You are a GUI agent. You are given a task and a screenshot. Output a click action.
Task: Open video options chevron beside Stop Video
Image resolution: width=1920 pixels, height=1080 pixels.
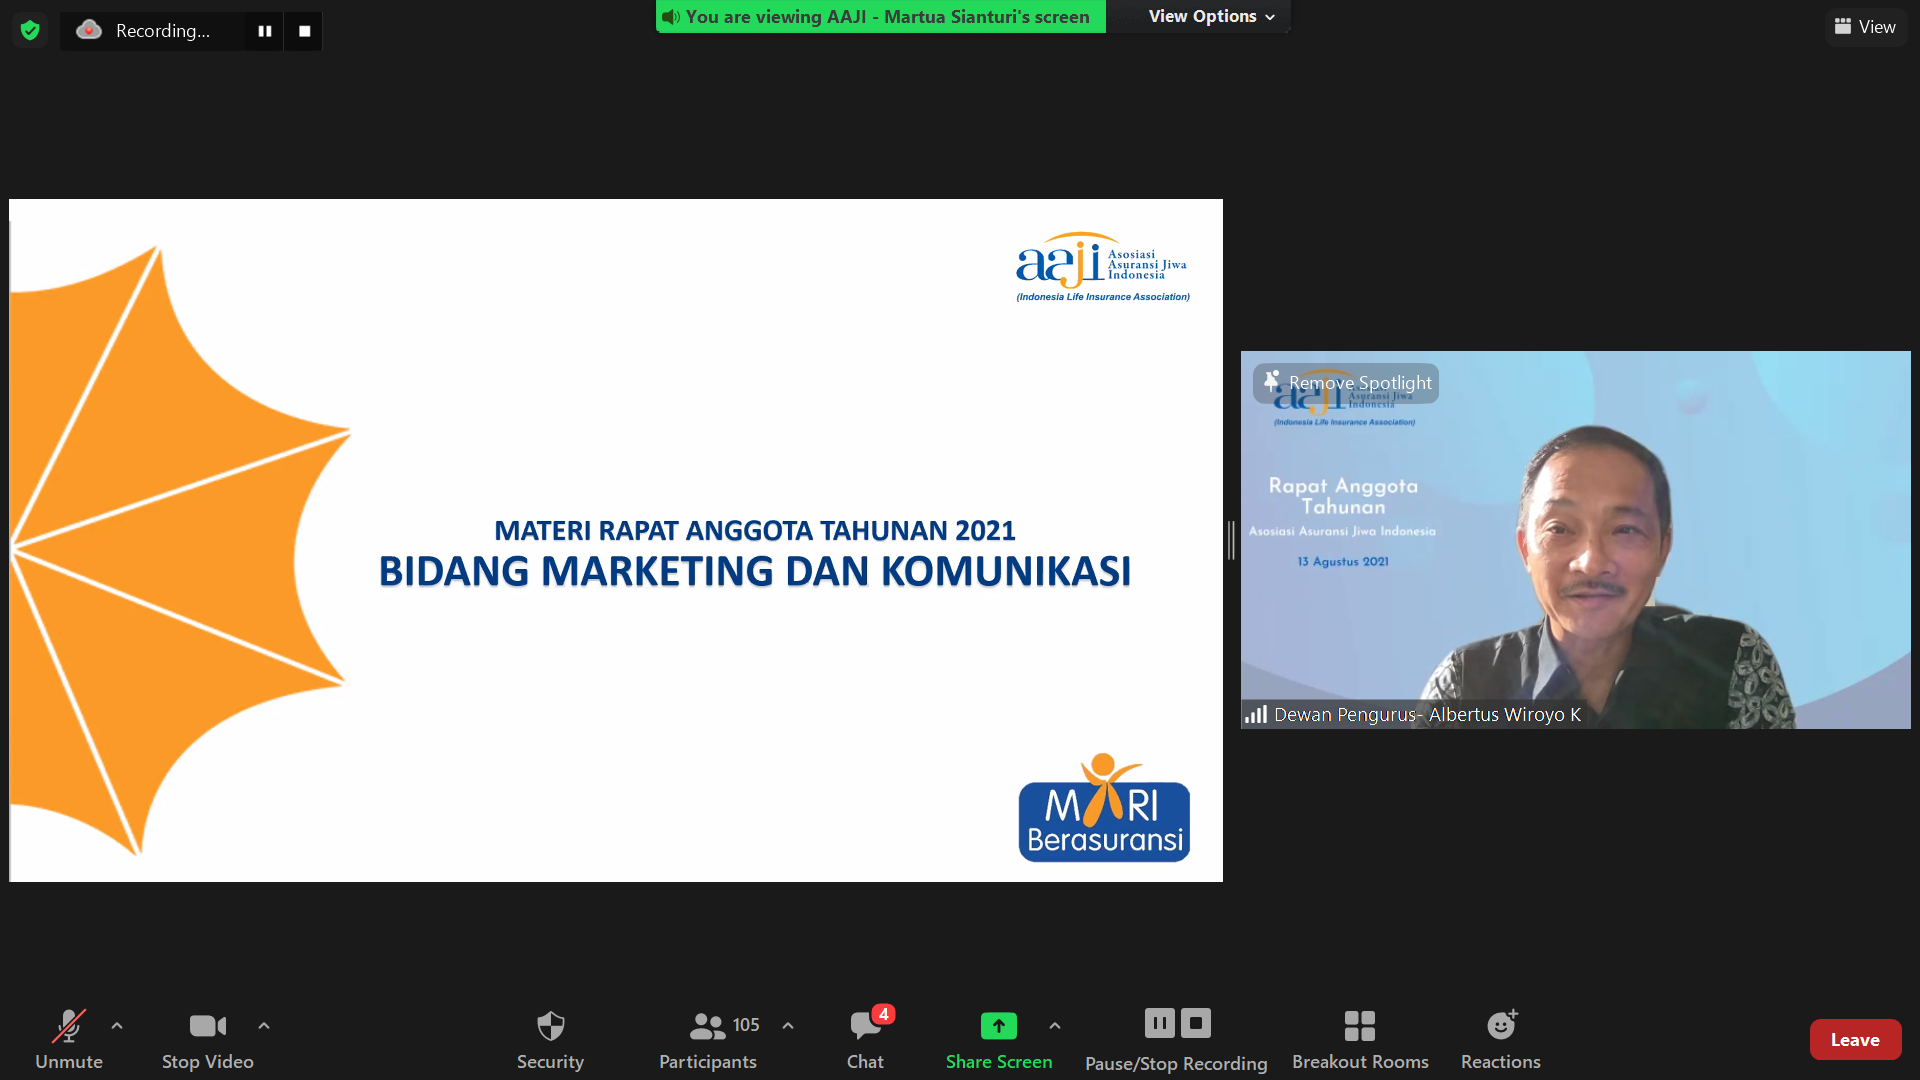264,1026
